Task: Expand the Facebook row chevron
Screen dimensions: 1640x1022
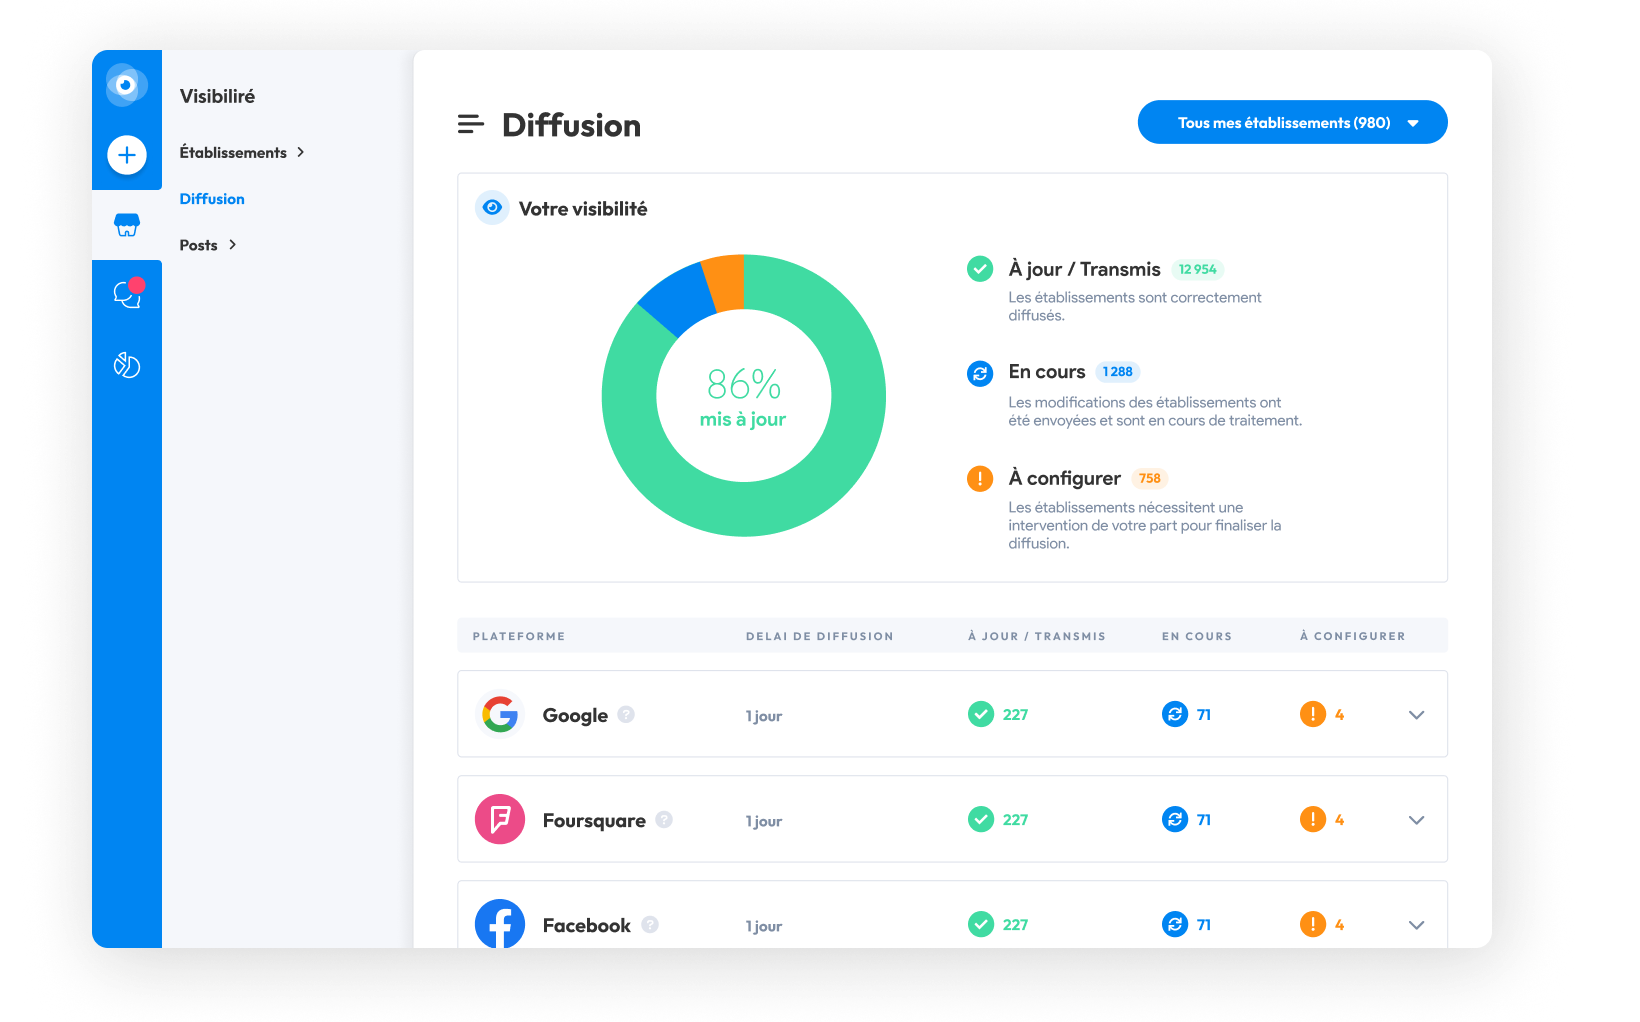Action: point(1416,925)
